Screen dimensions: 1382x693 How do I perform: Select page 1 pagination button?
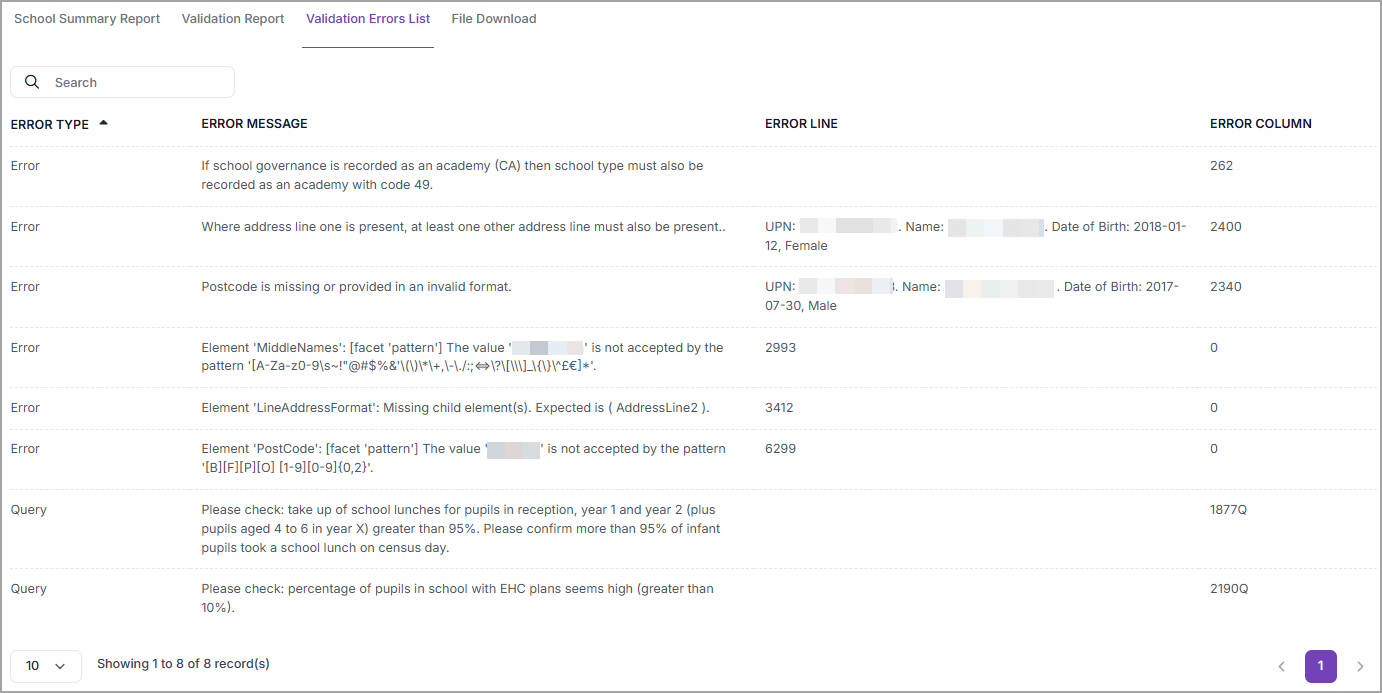(1320, 666)
